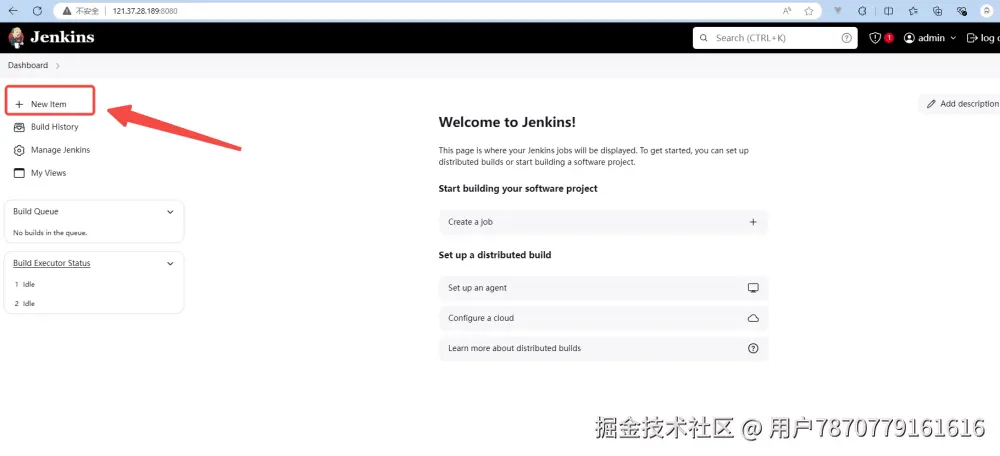The height and width of the screenshot is (456, 1000).
Task: Focus the Jenkins search box
Action: [775, 38]
